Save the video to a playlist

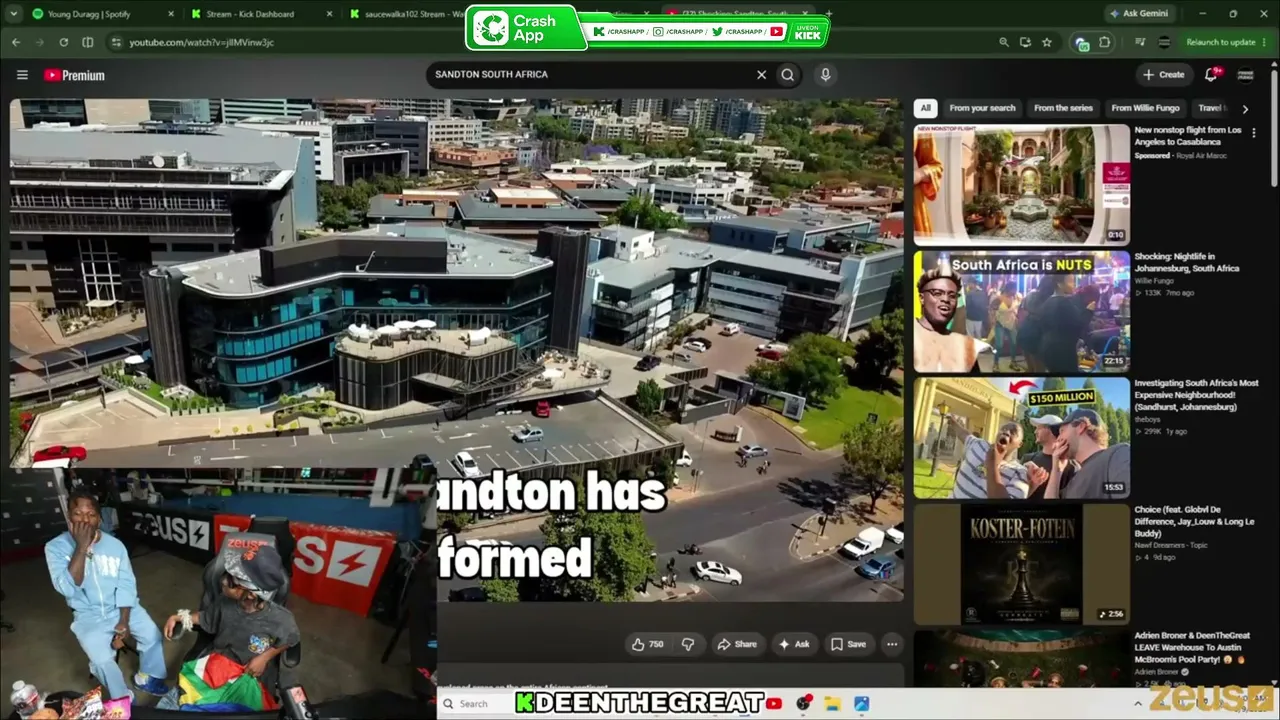[x=848, y=644]
